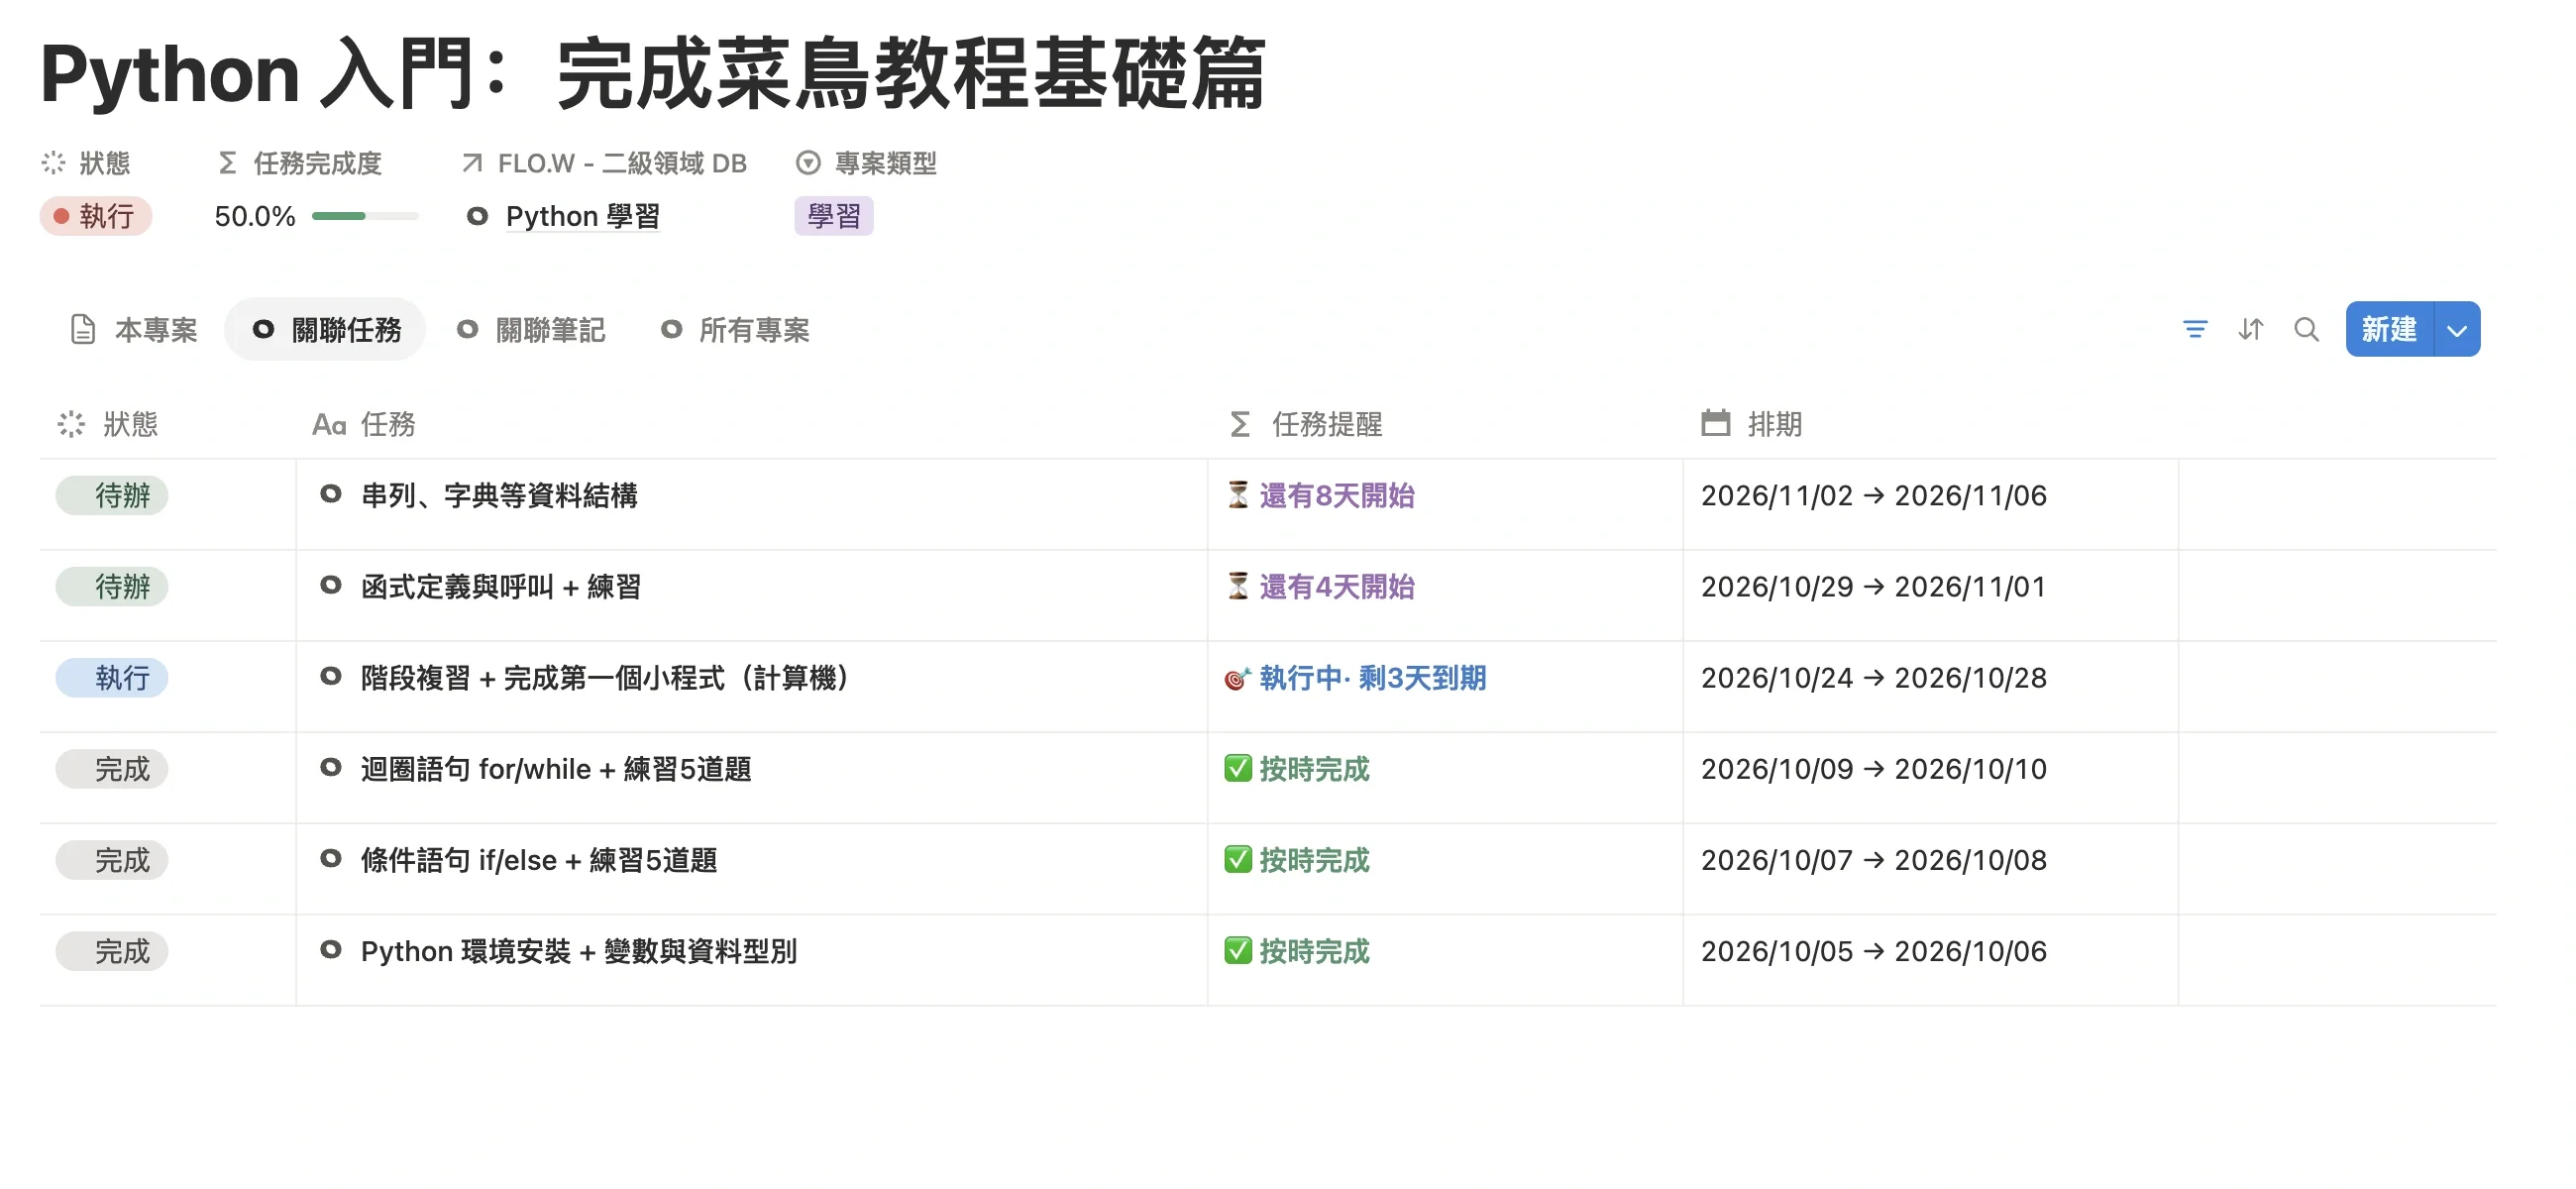
Task: Open the Python 學習 relation link
Action: pyautogui.click(x=582, y=216)
